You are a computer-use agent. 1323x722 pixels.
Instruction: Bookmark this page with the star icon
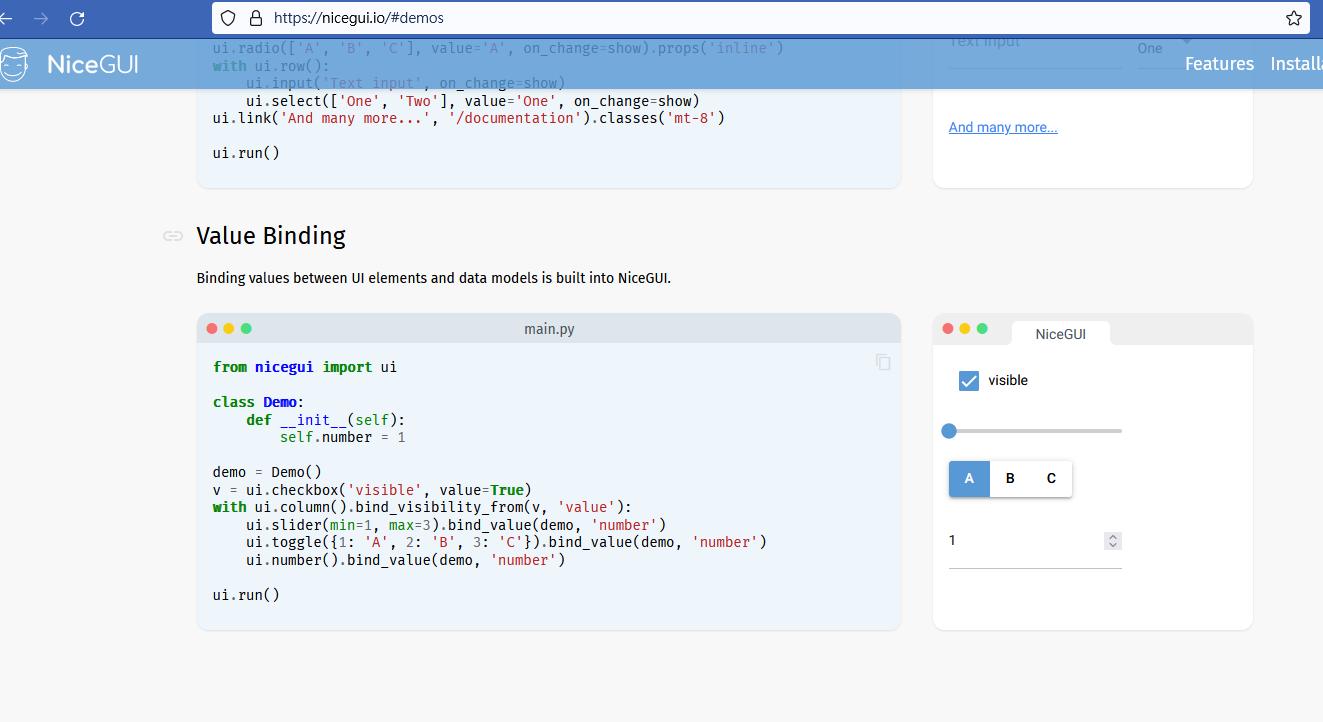(x=1294, y=18)
